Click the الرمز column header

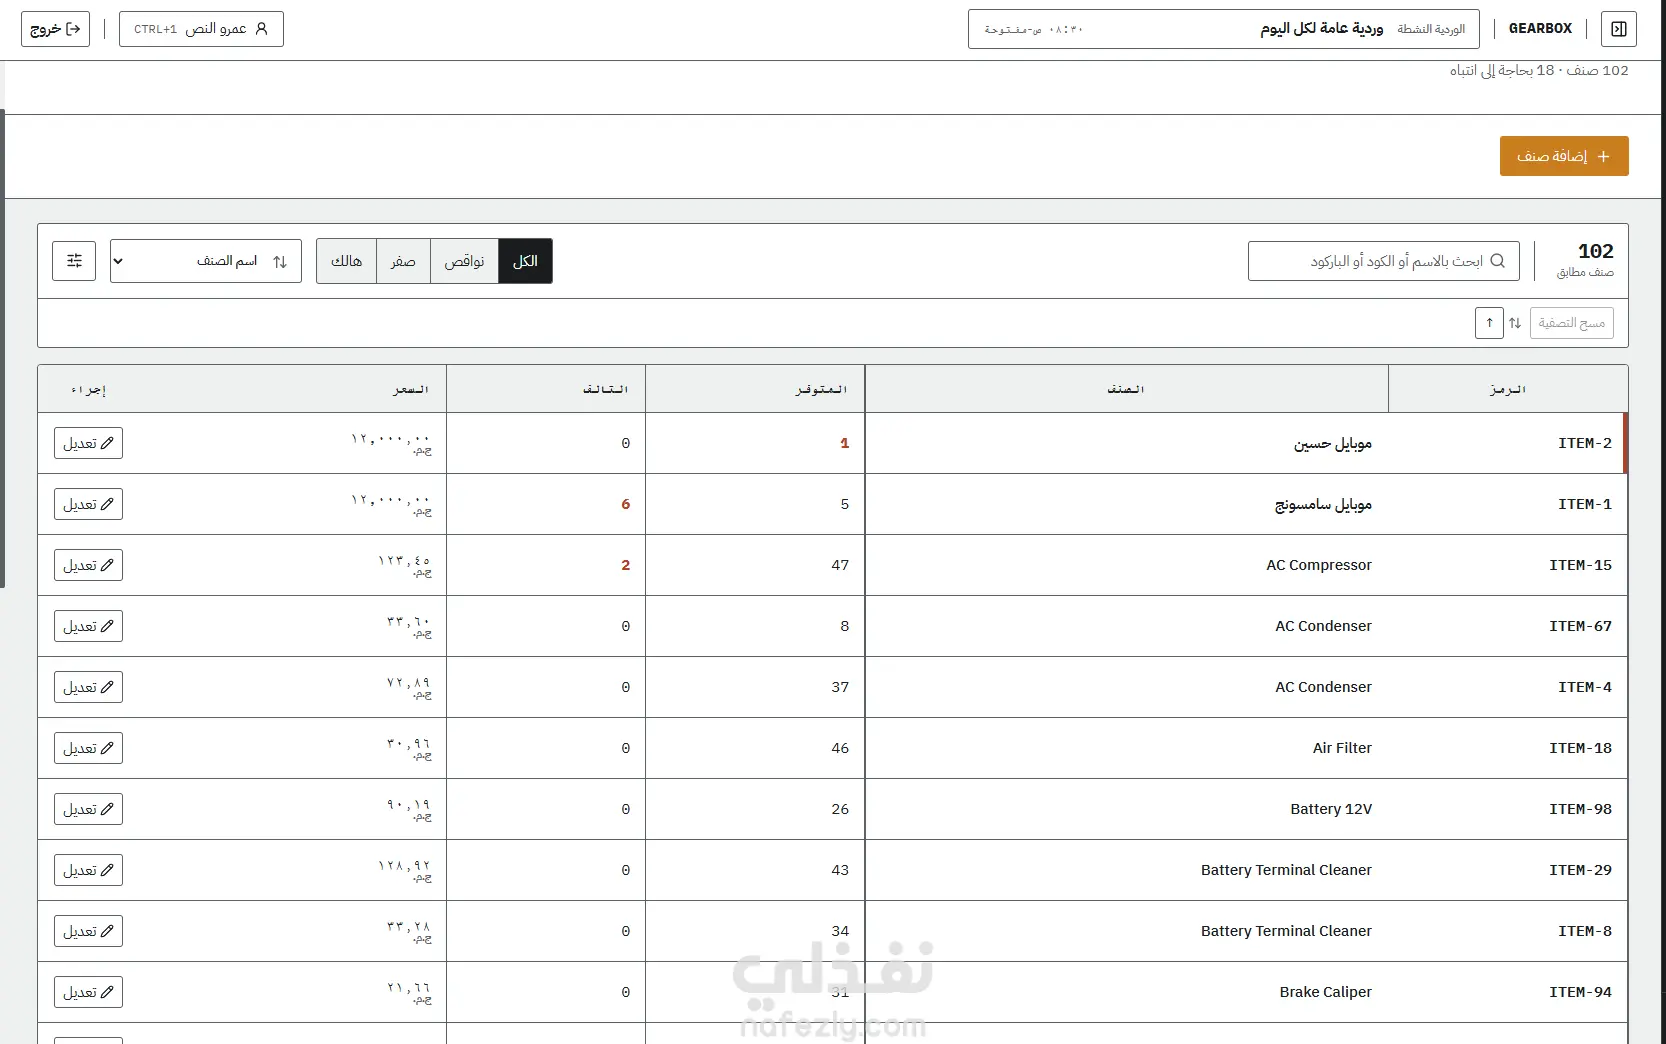pyautogui.click(x=1508, y=389)
